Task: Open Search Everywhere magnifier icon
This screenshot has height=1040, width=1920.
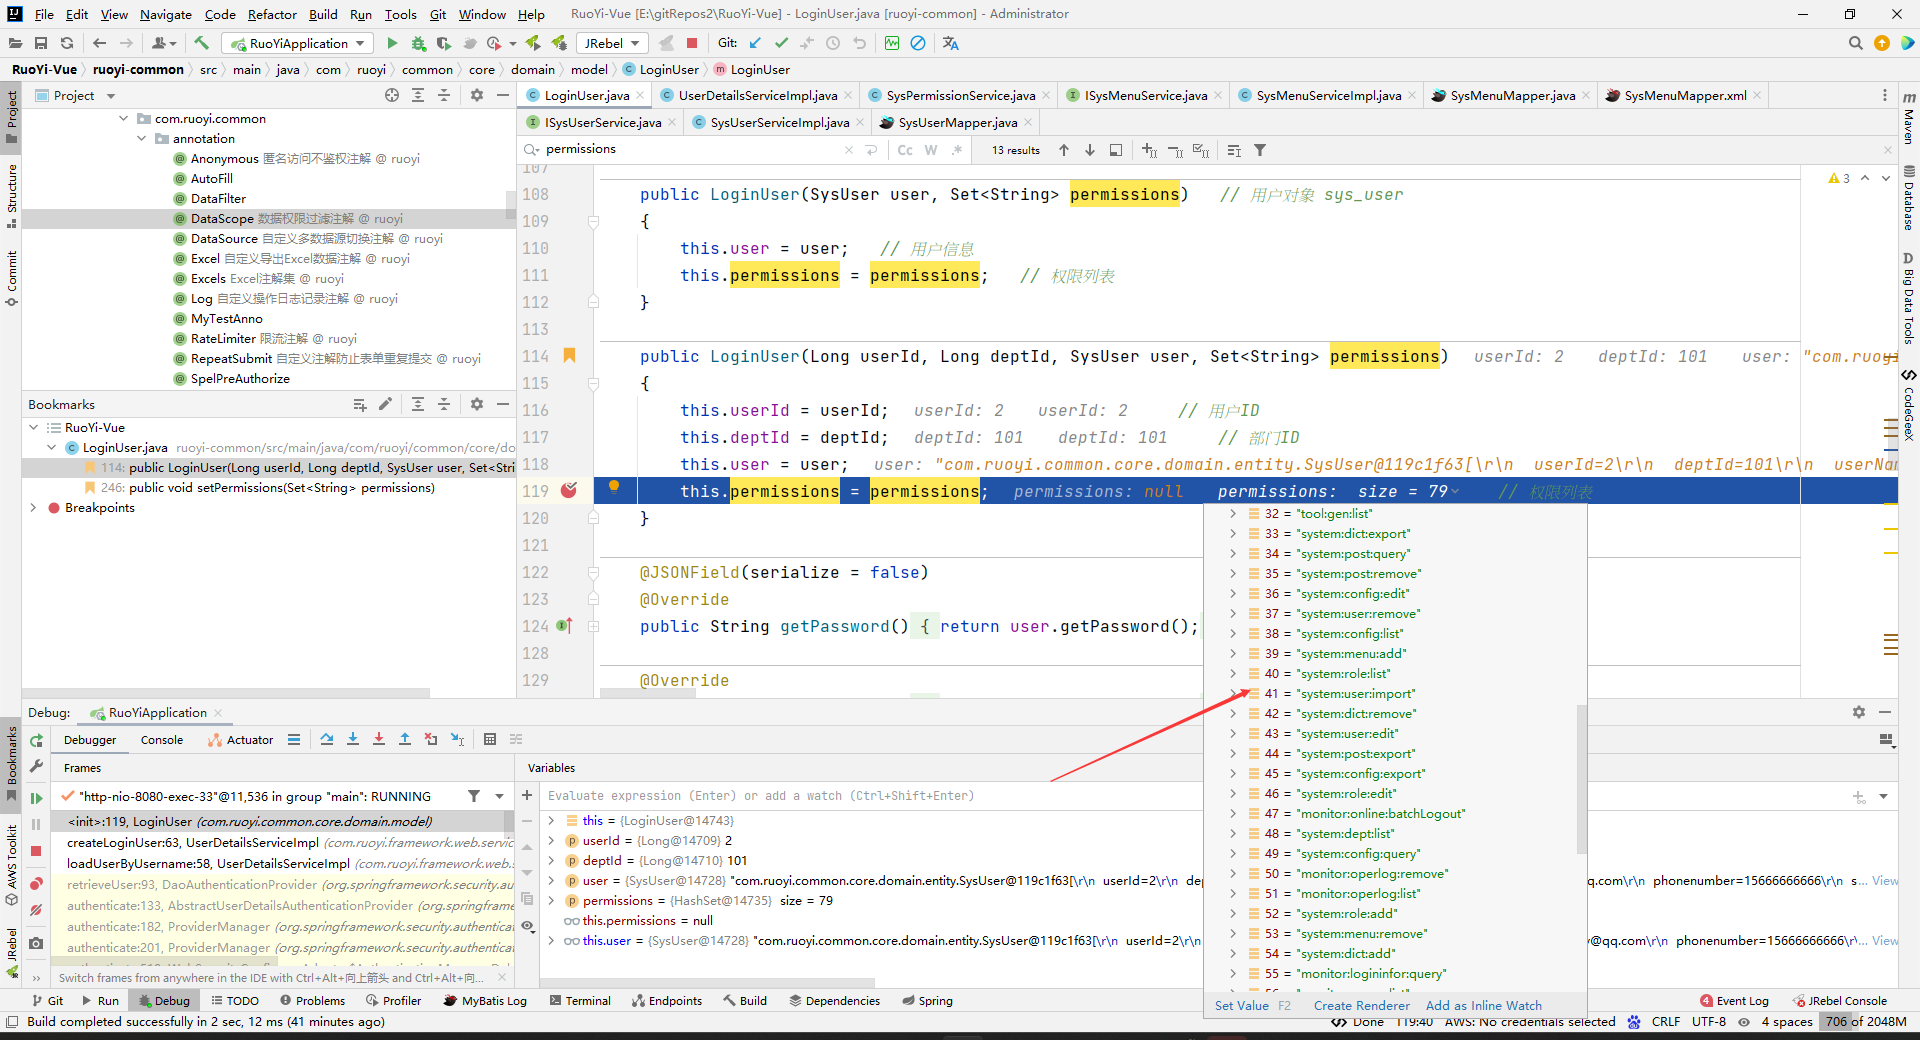Action: click(x=1855, y=43)
